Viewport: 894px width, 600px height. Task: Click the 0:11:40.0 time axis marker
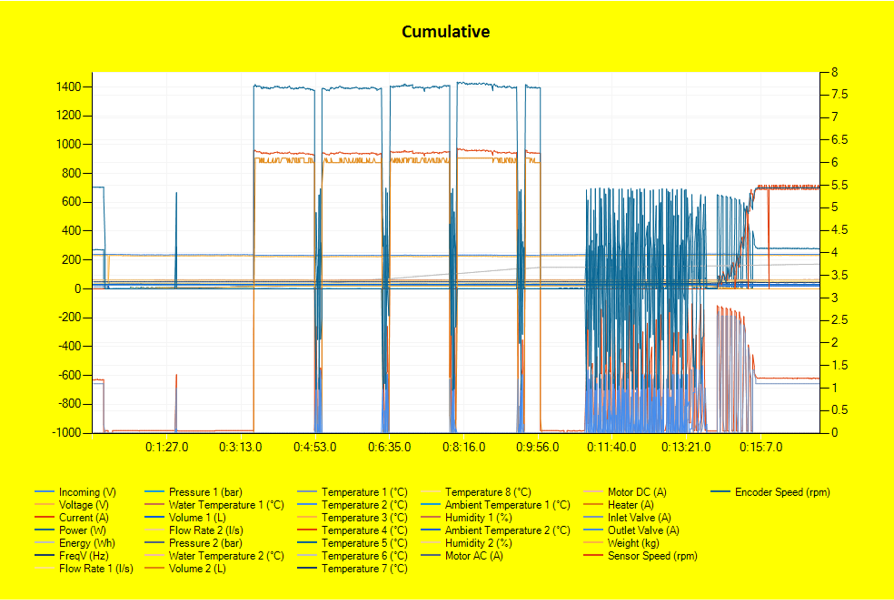tap(611, 447)
